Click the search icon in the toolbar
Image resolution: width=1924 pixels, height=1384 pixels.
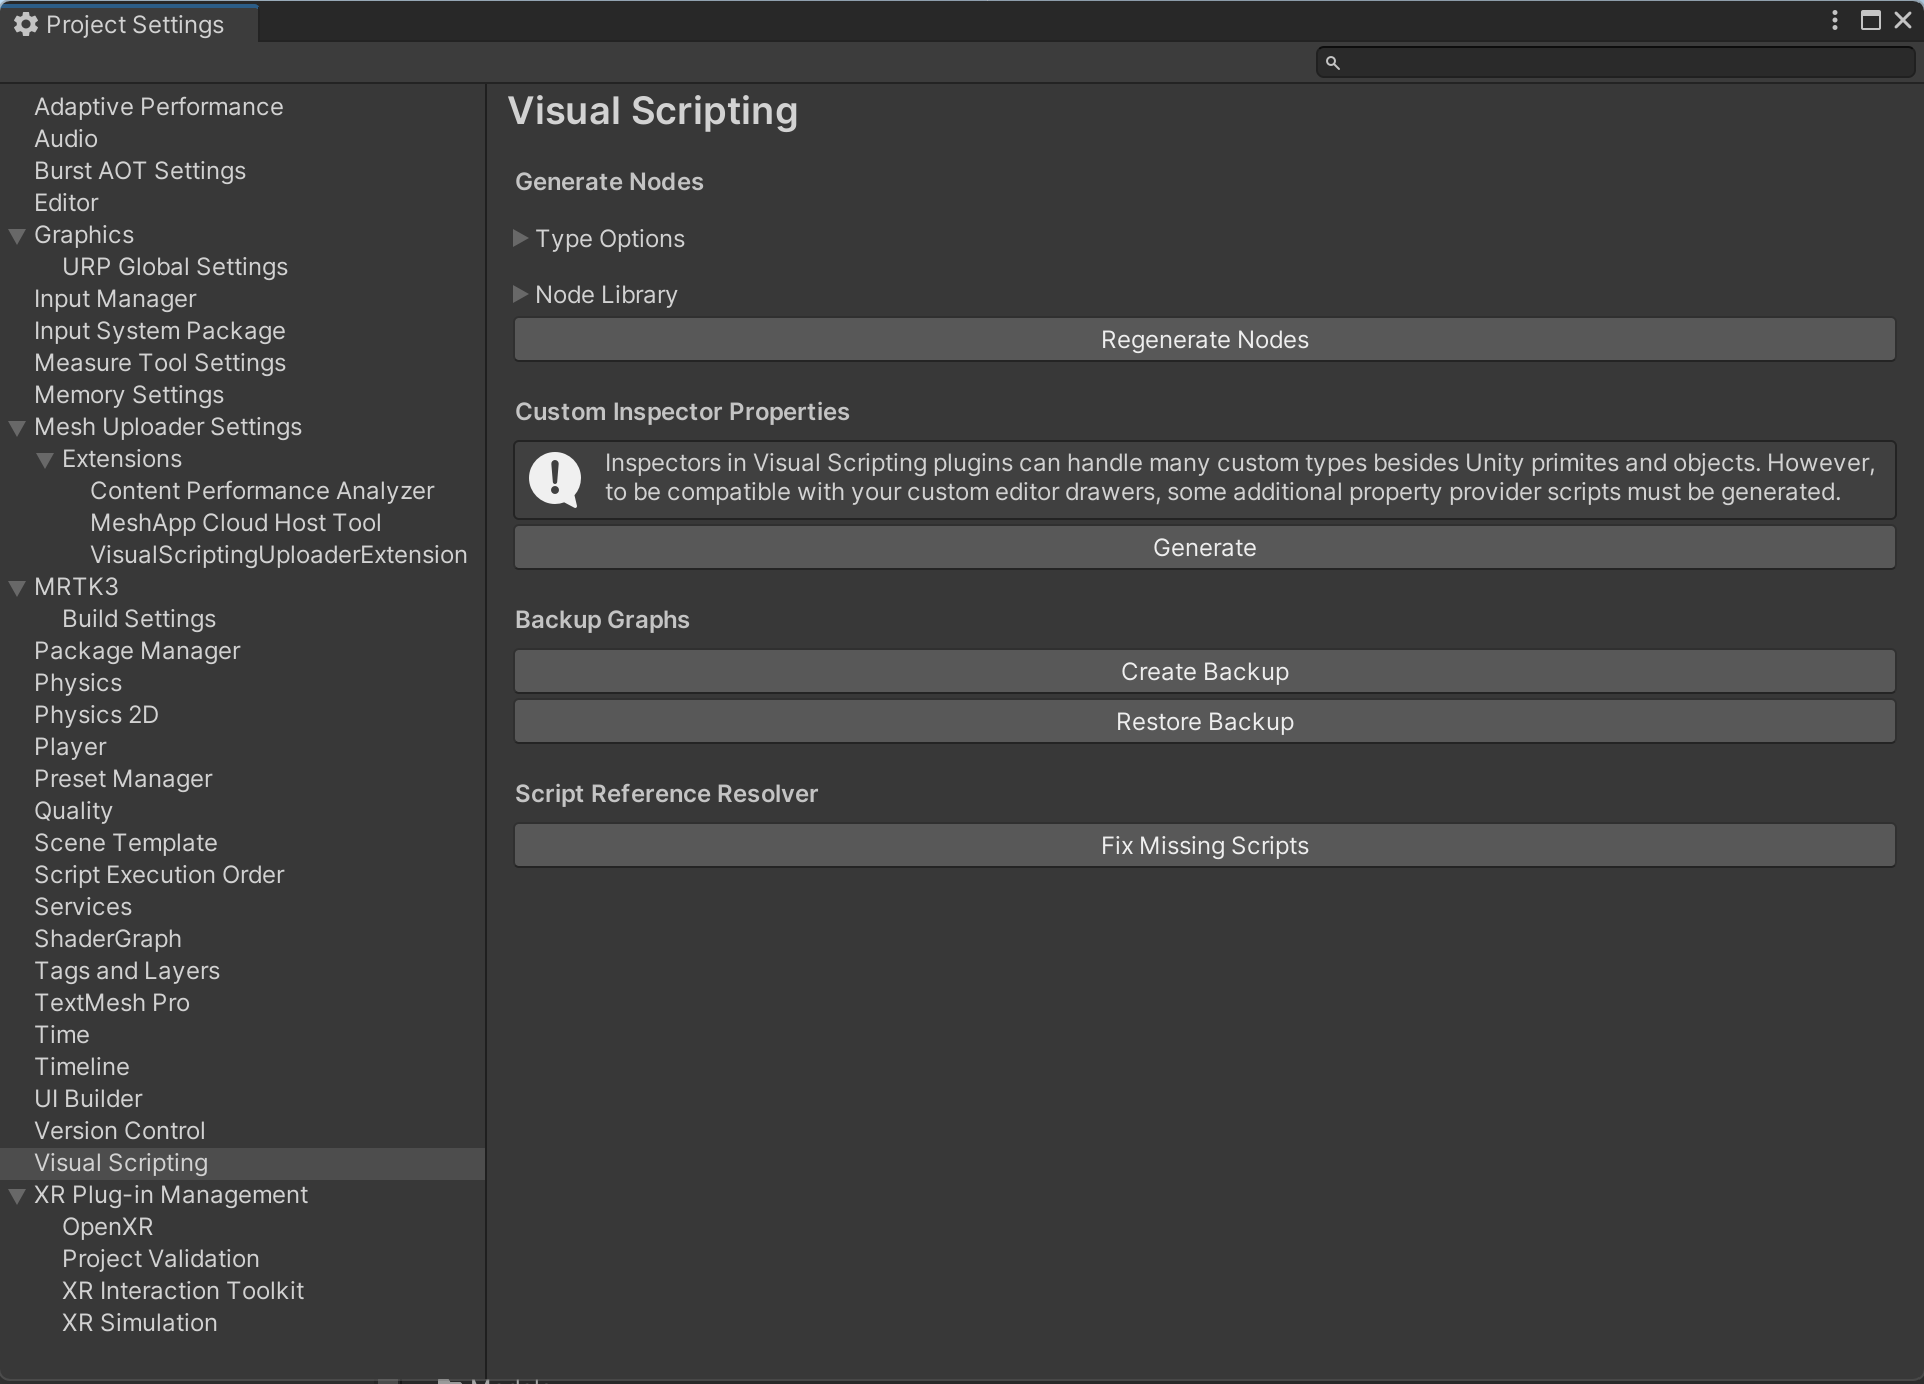(x=1332, y=61)
